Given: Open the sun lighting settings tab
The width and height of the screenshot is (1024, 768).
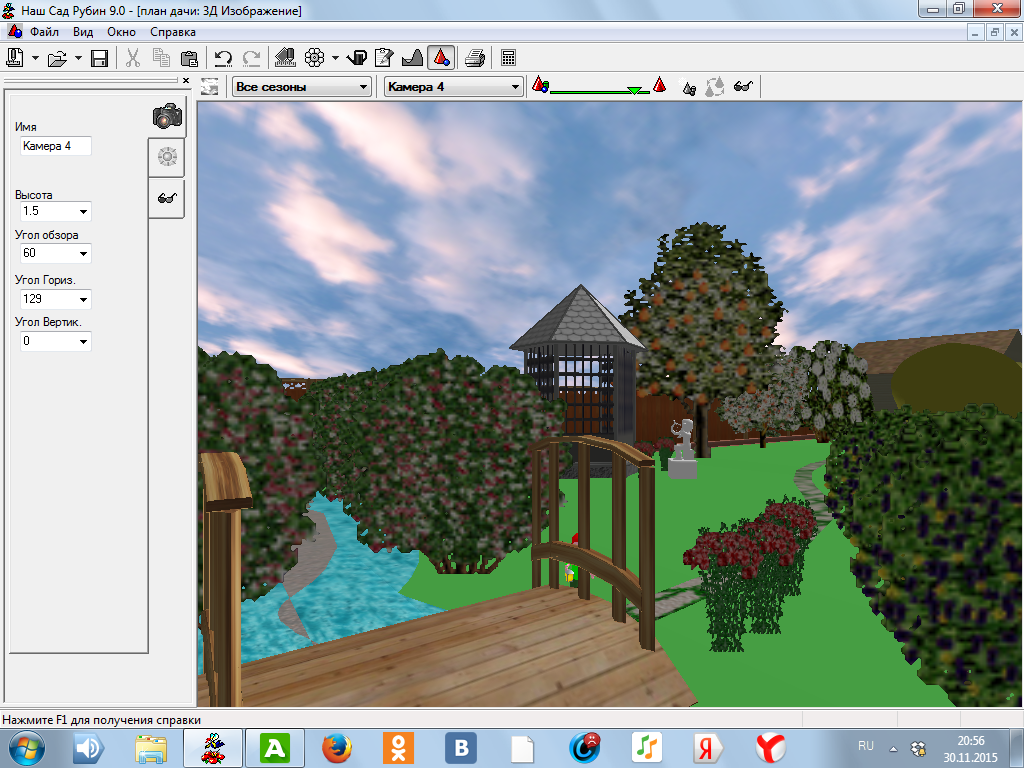Looking at the screenshot, I should (166, 156).
